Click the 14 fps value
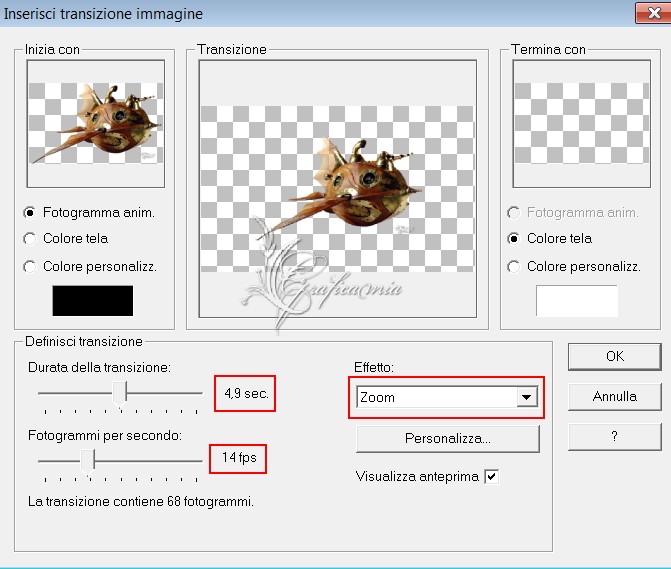 coord(239,458)
